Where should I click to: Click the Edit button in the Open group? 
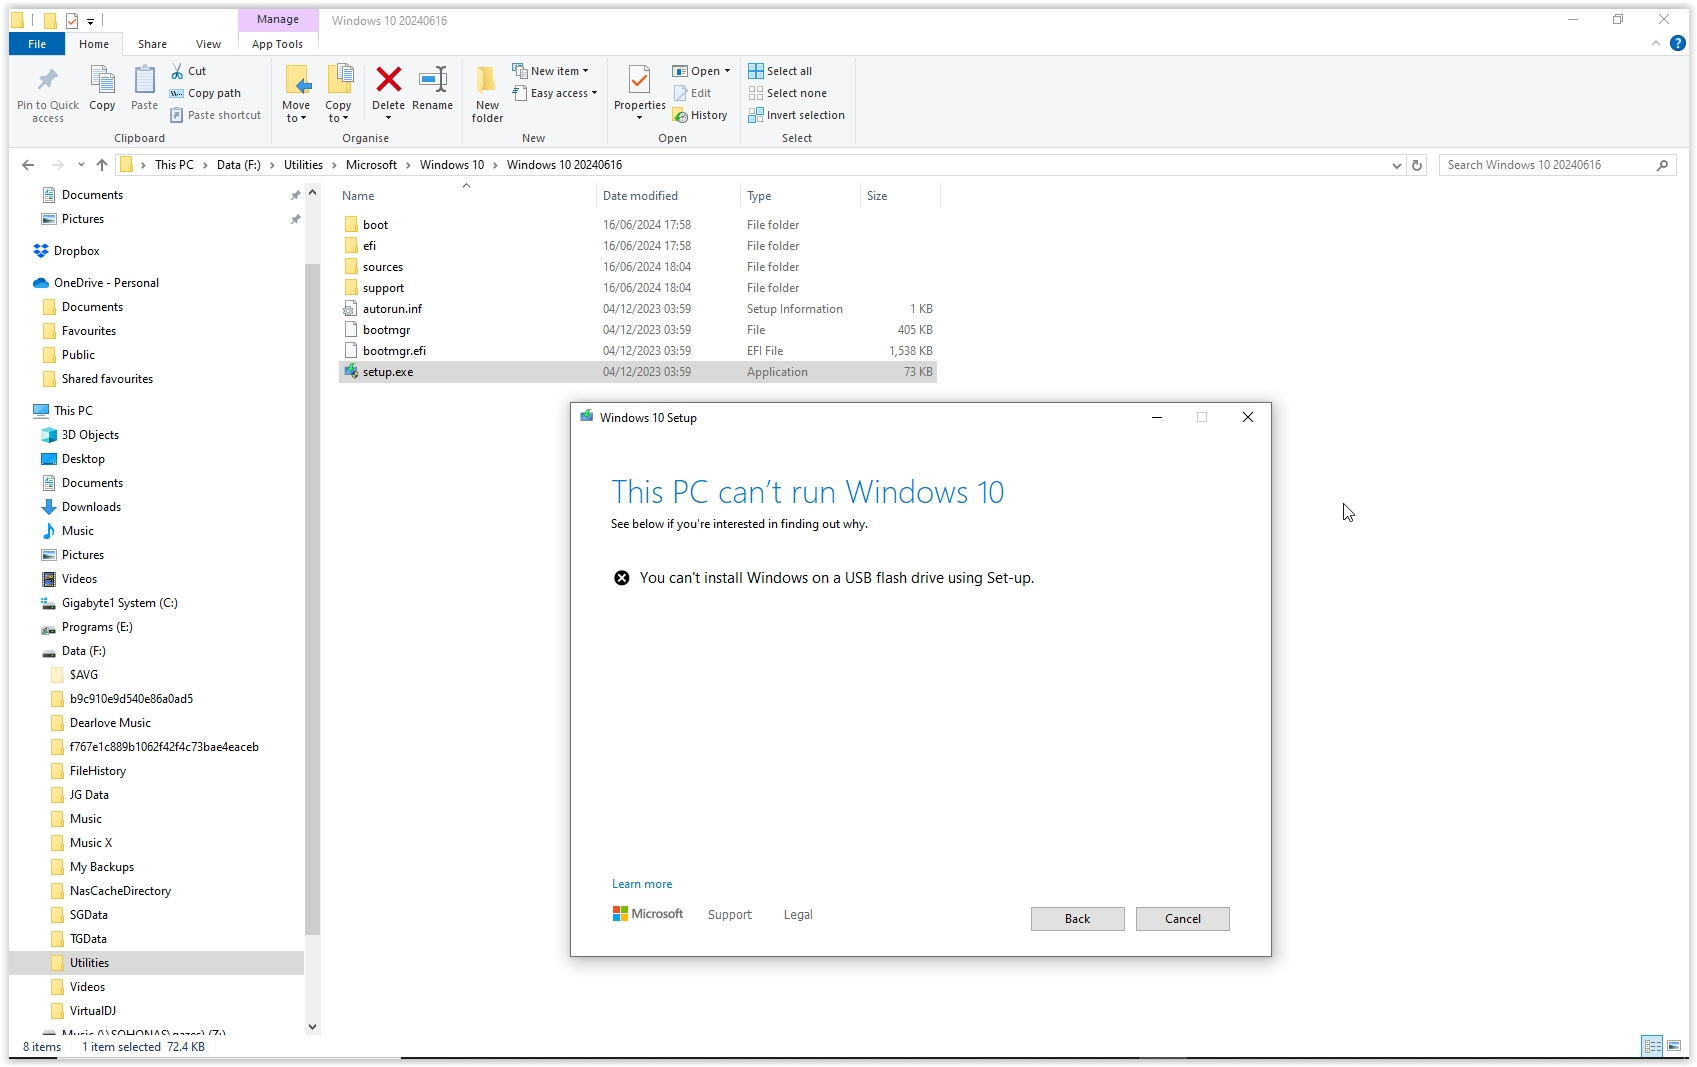692,93
